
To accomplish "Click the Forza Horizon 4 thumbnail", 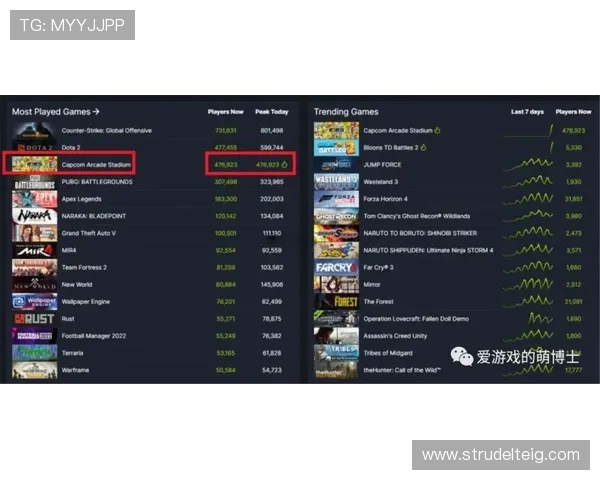I will coord(336,199).
